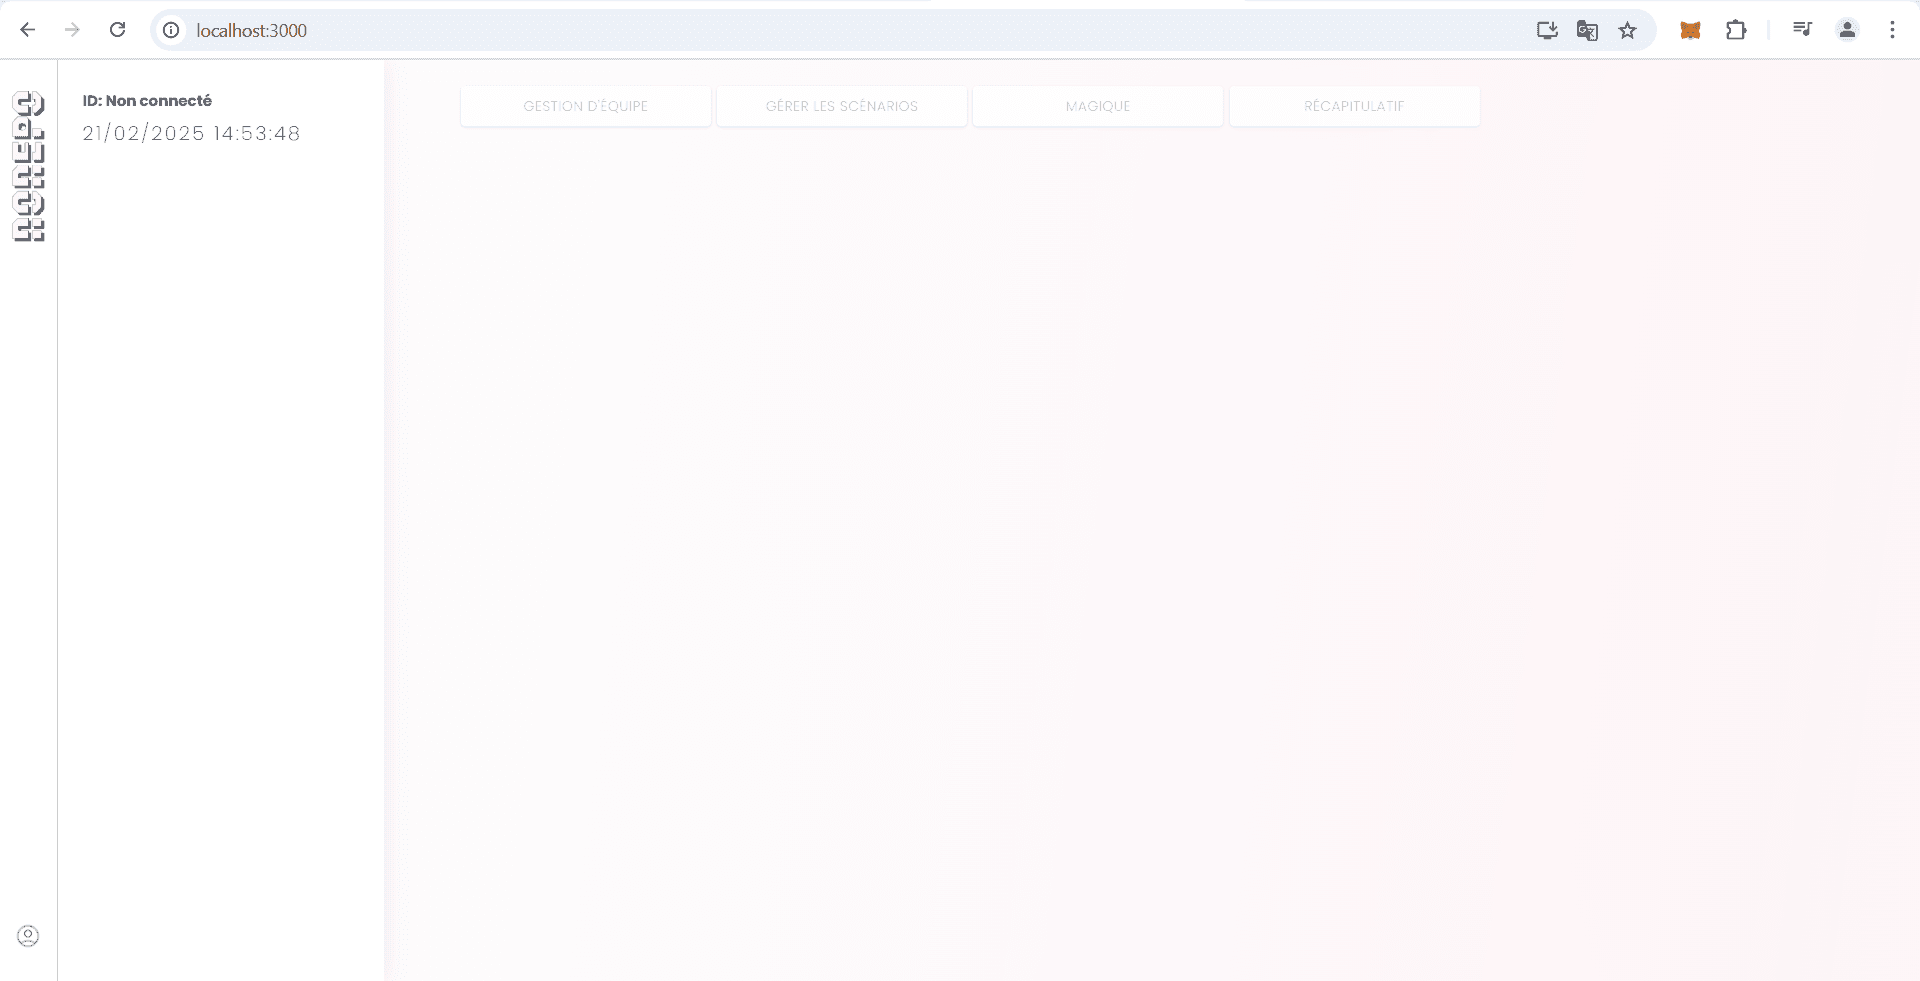View site information for localhost
The width and height of the screenshot is (1920, 981).
pos(172,30)
